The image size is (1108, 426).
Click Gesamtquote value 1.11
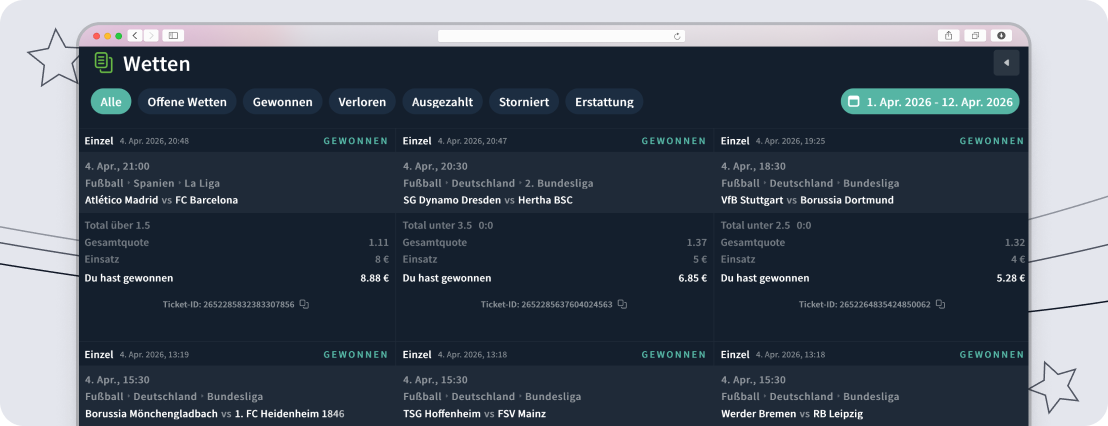(x=379, y=243)
